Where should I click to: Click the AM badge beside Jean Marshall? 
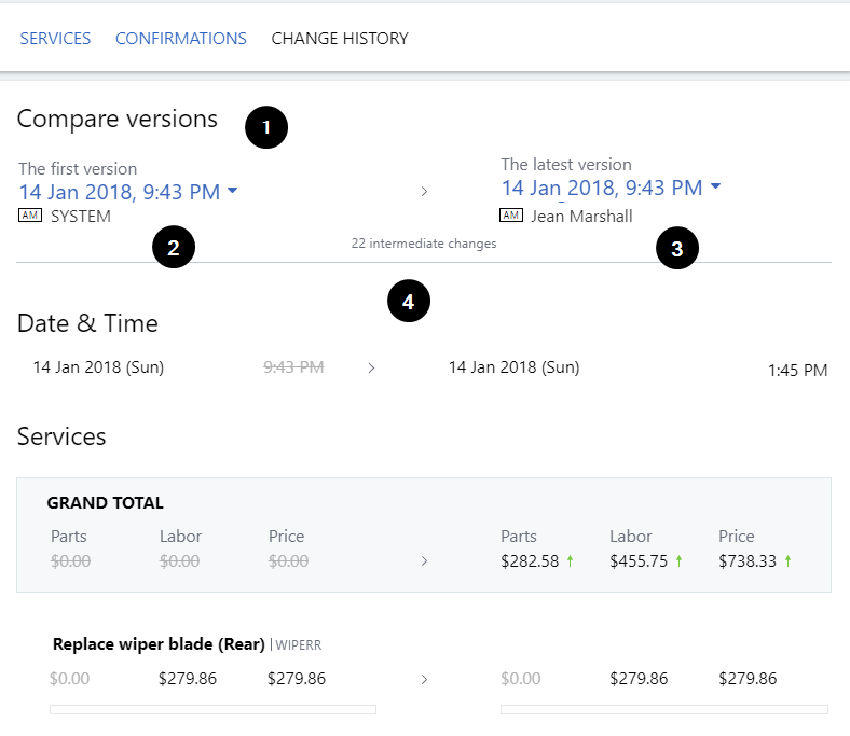[x=510, y=215]
